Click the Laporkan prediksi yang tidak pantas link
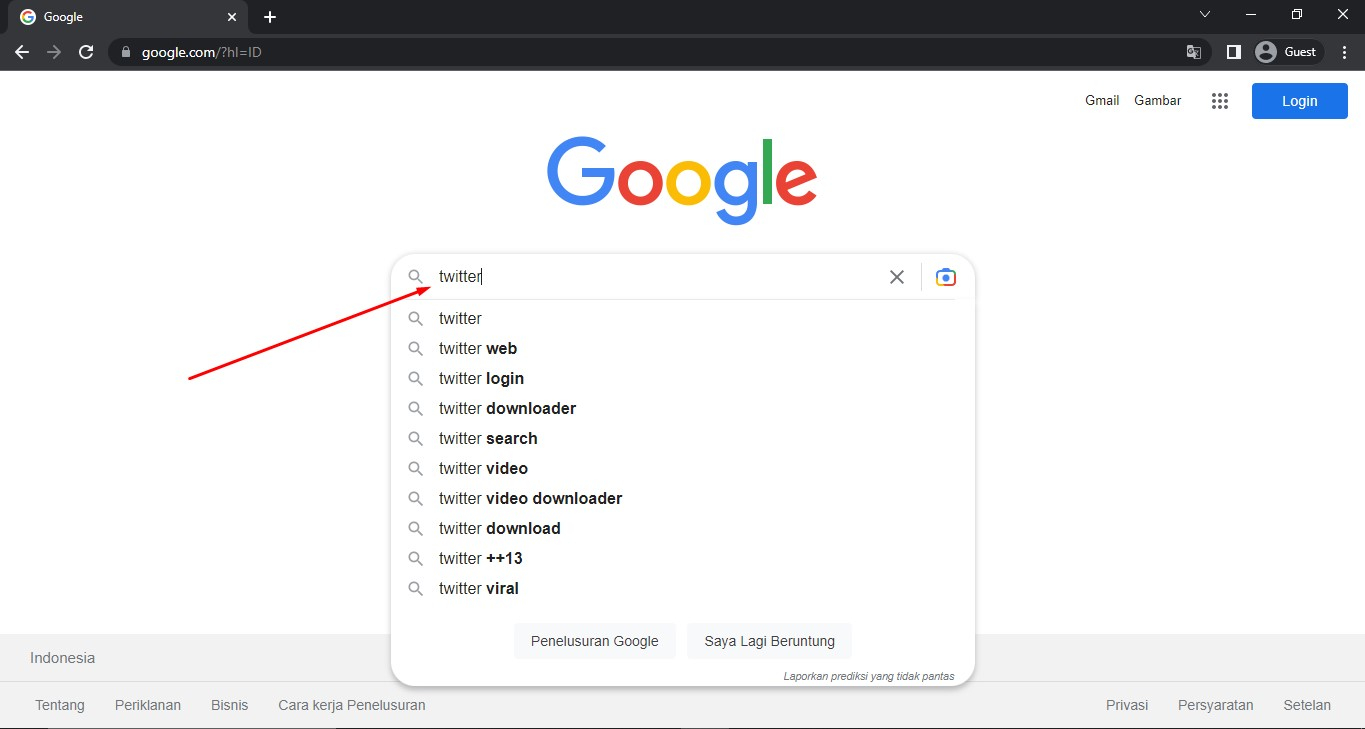Image resolution: width=1365 pixels, height=729 pixels. point(869,676)
